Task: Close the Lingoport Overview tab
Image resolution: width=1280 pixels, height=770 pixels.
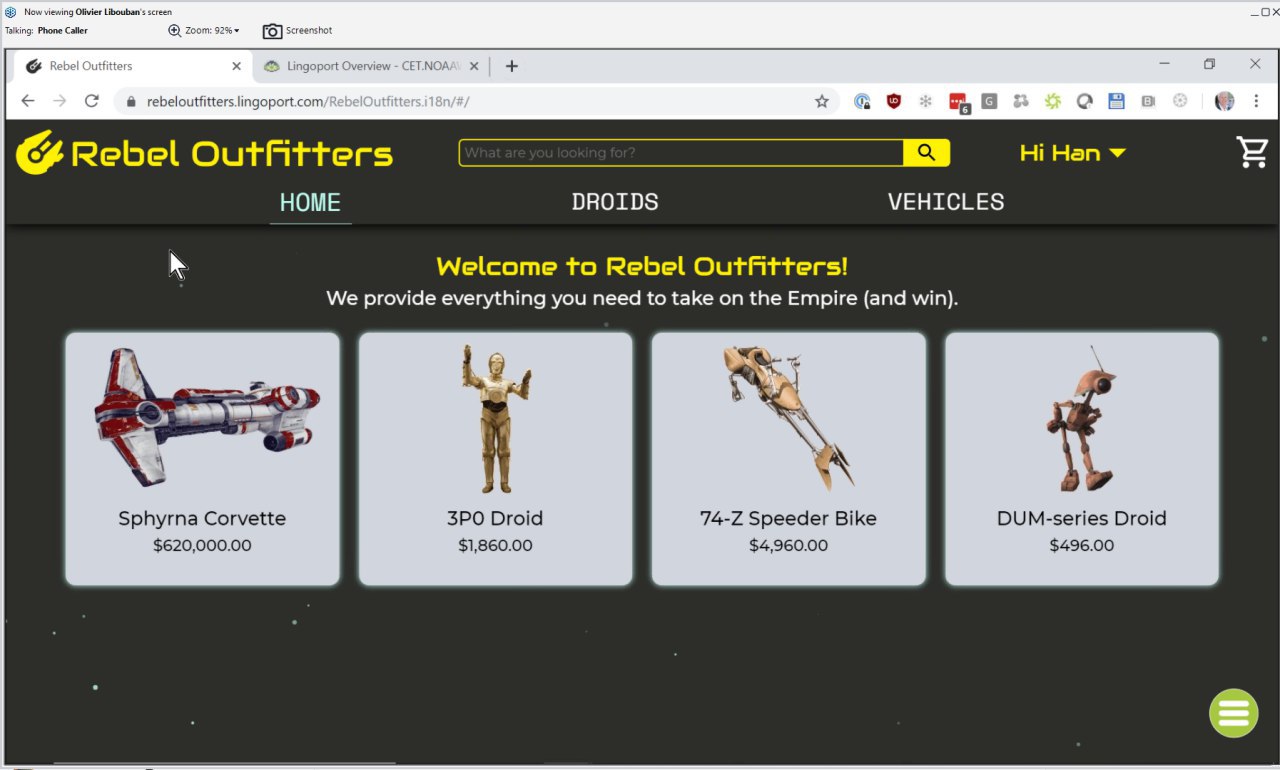Action: pos(473,66)
